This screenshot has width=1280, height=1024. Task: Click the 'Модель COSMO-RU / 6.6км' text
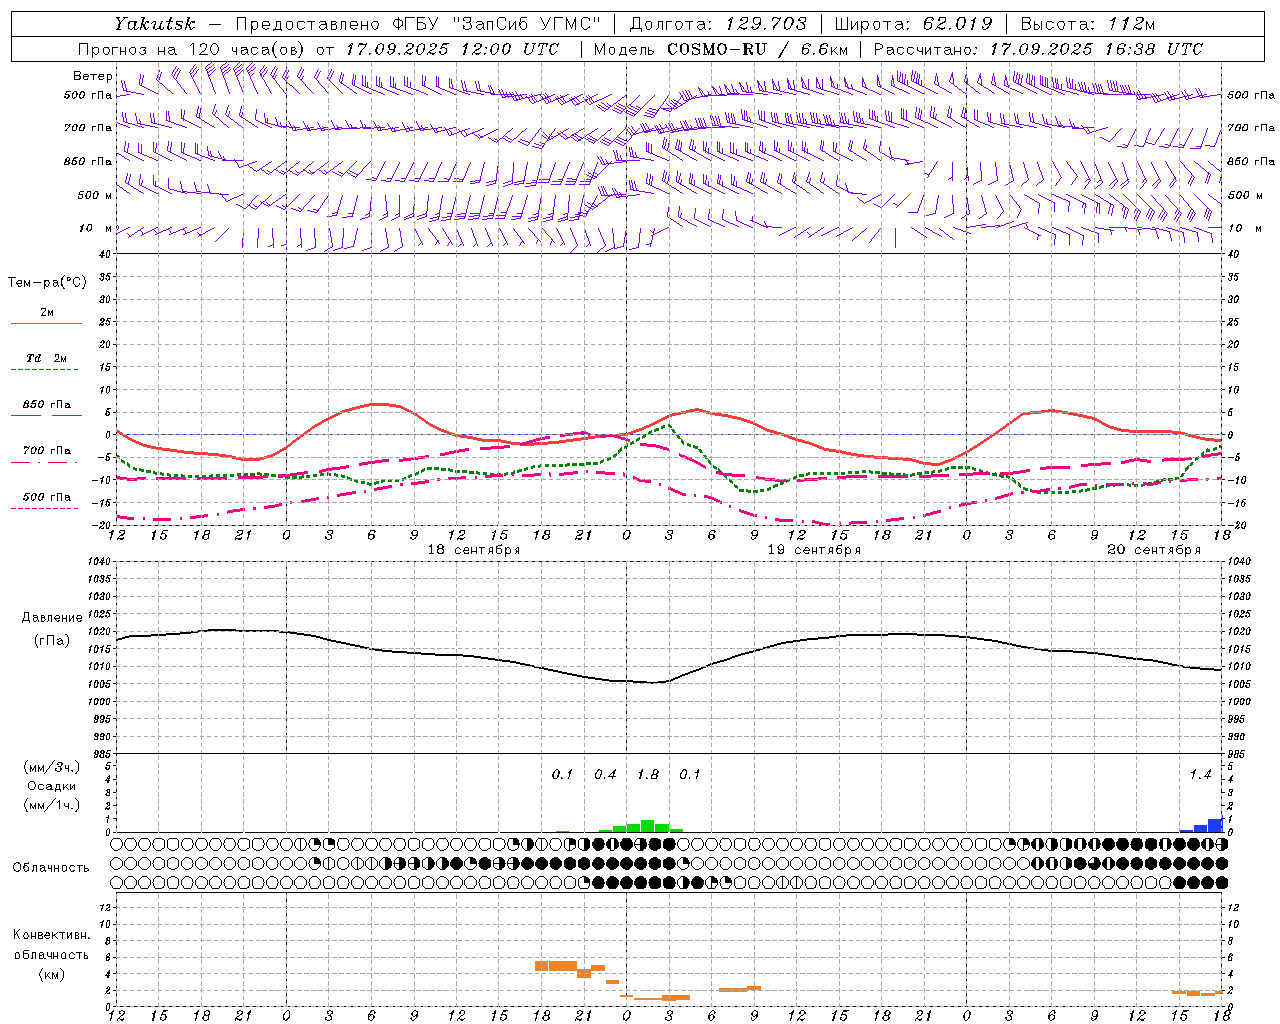[x=720, y=49]
